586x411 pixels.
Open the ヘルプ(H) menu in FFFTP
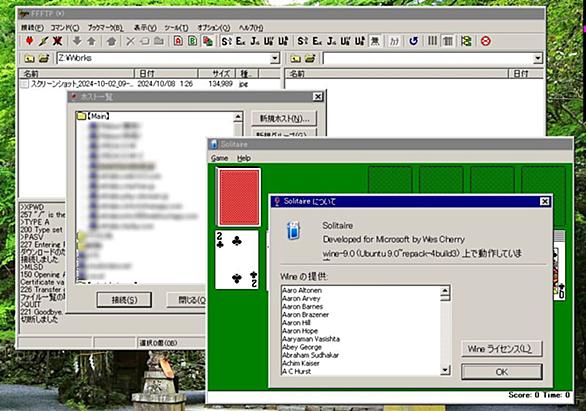point(251,28)
